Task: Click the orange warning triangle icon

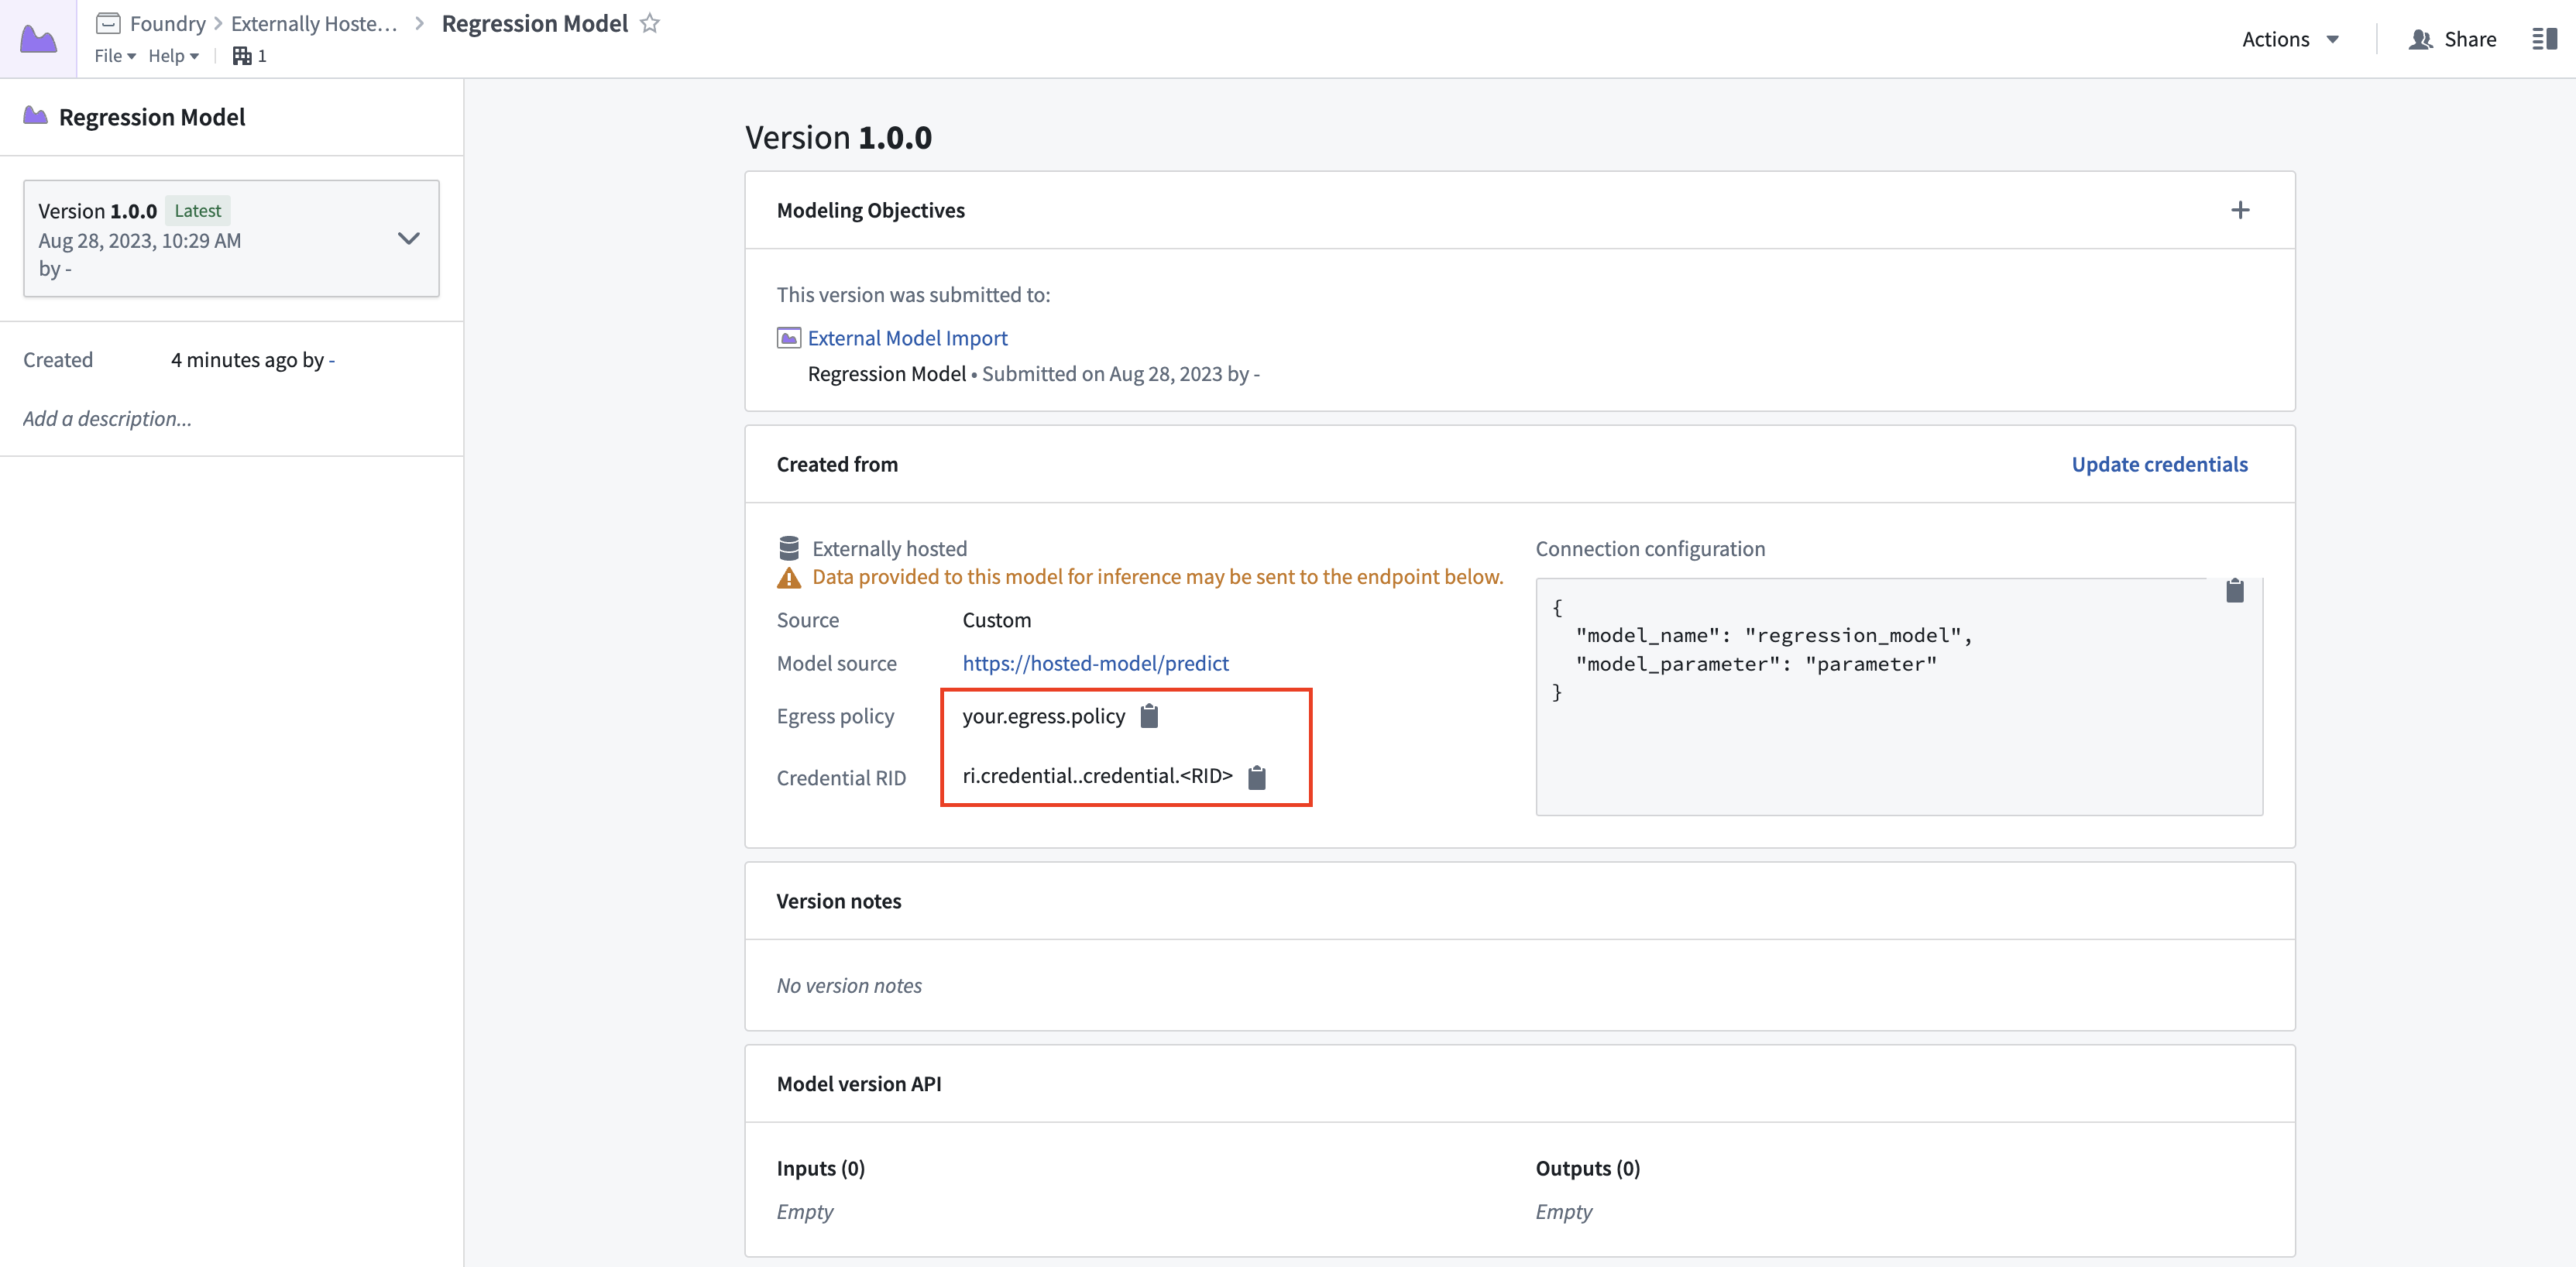Action: coord(789,578)
